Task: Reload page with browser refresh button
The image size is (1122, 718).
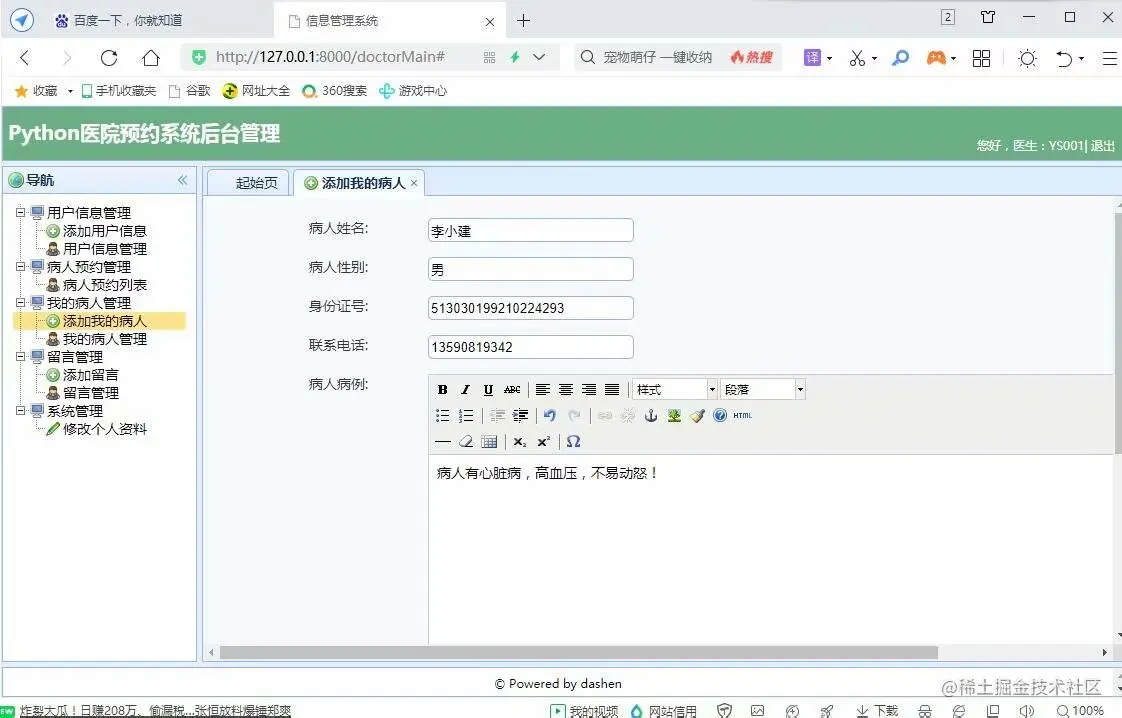Action: pyautogui.click(x=109, y=57)
